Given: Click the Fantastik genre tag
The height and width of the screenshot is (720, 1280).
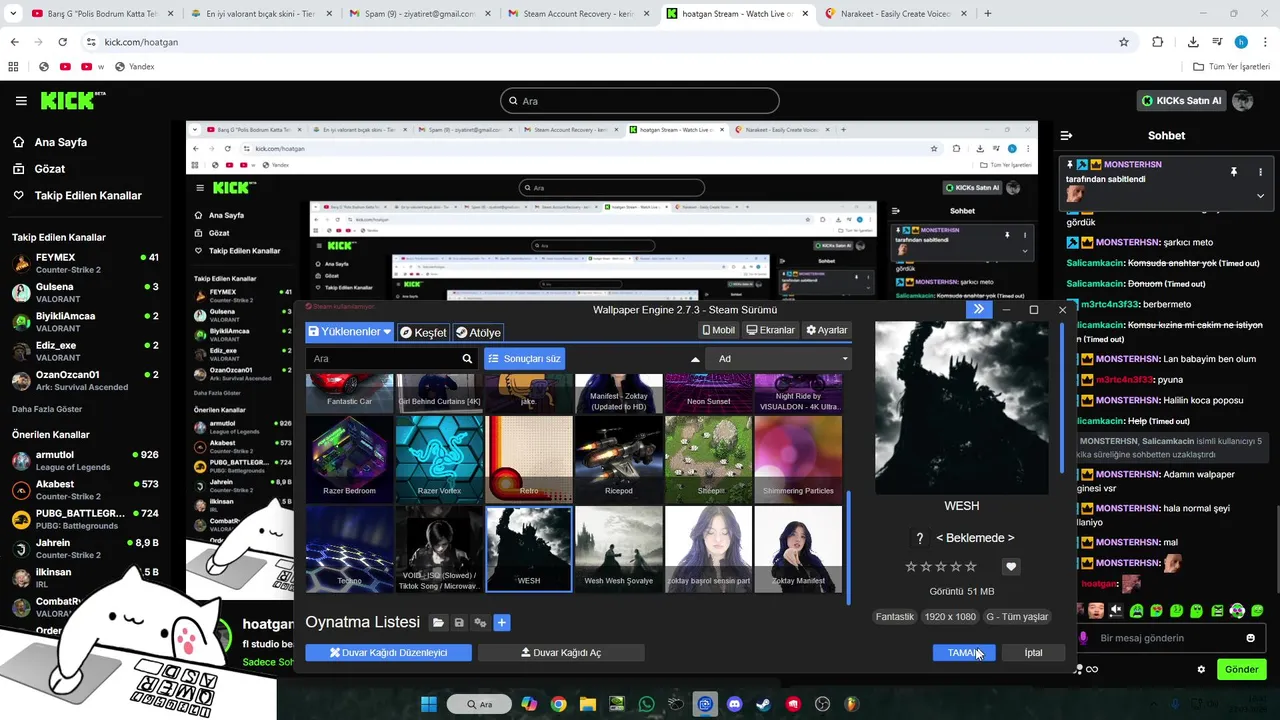Looking at the screenshot, I should (x=895, y=617).
